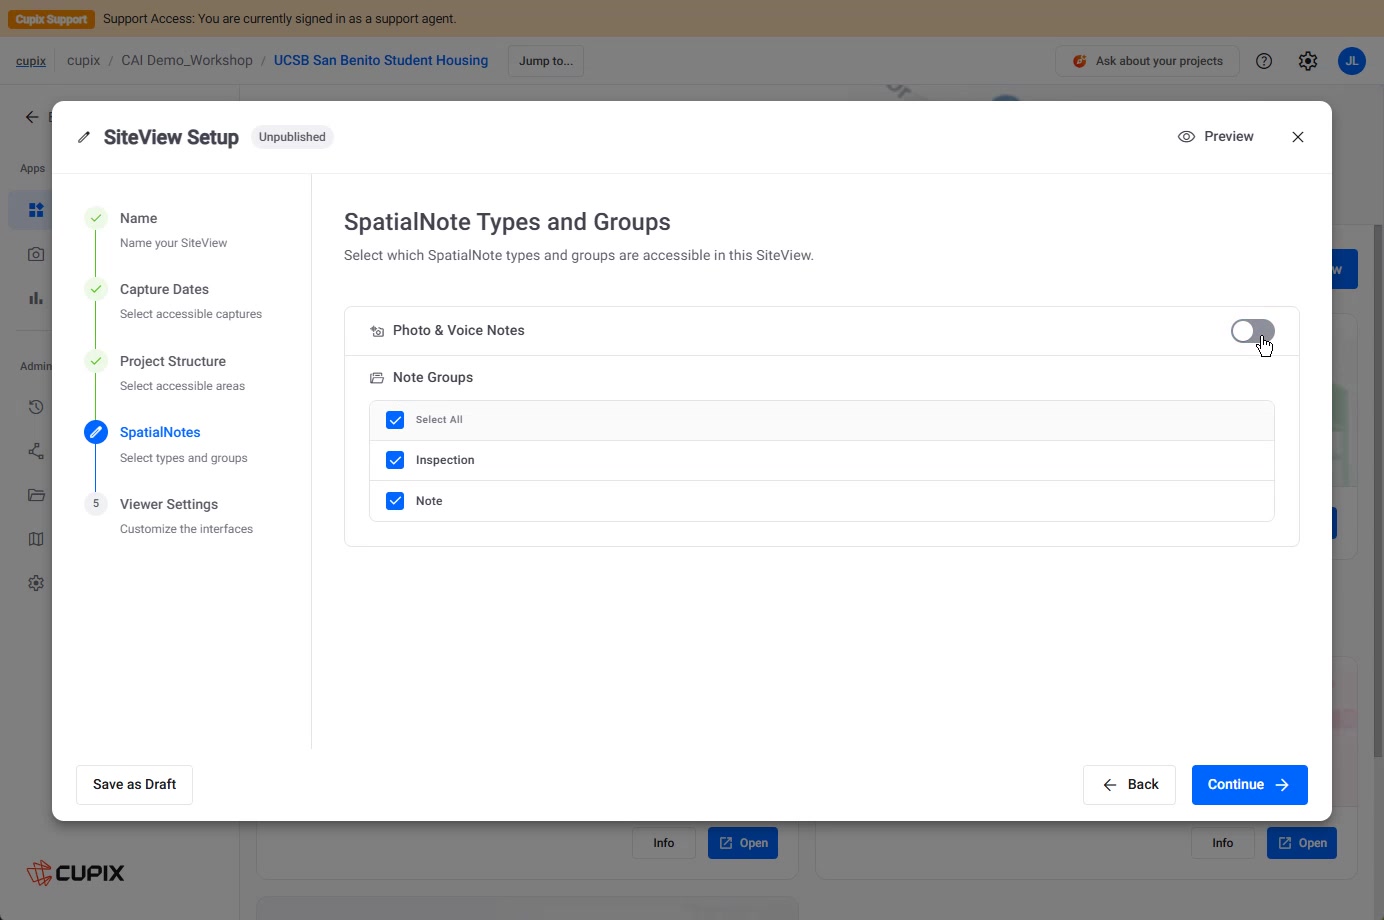Click Ask about your projects field
1384x920 pixels.
point(1147,61)
